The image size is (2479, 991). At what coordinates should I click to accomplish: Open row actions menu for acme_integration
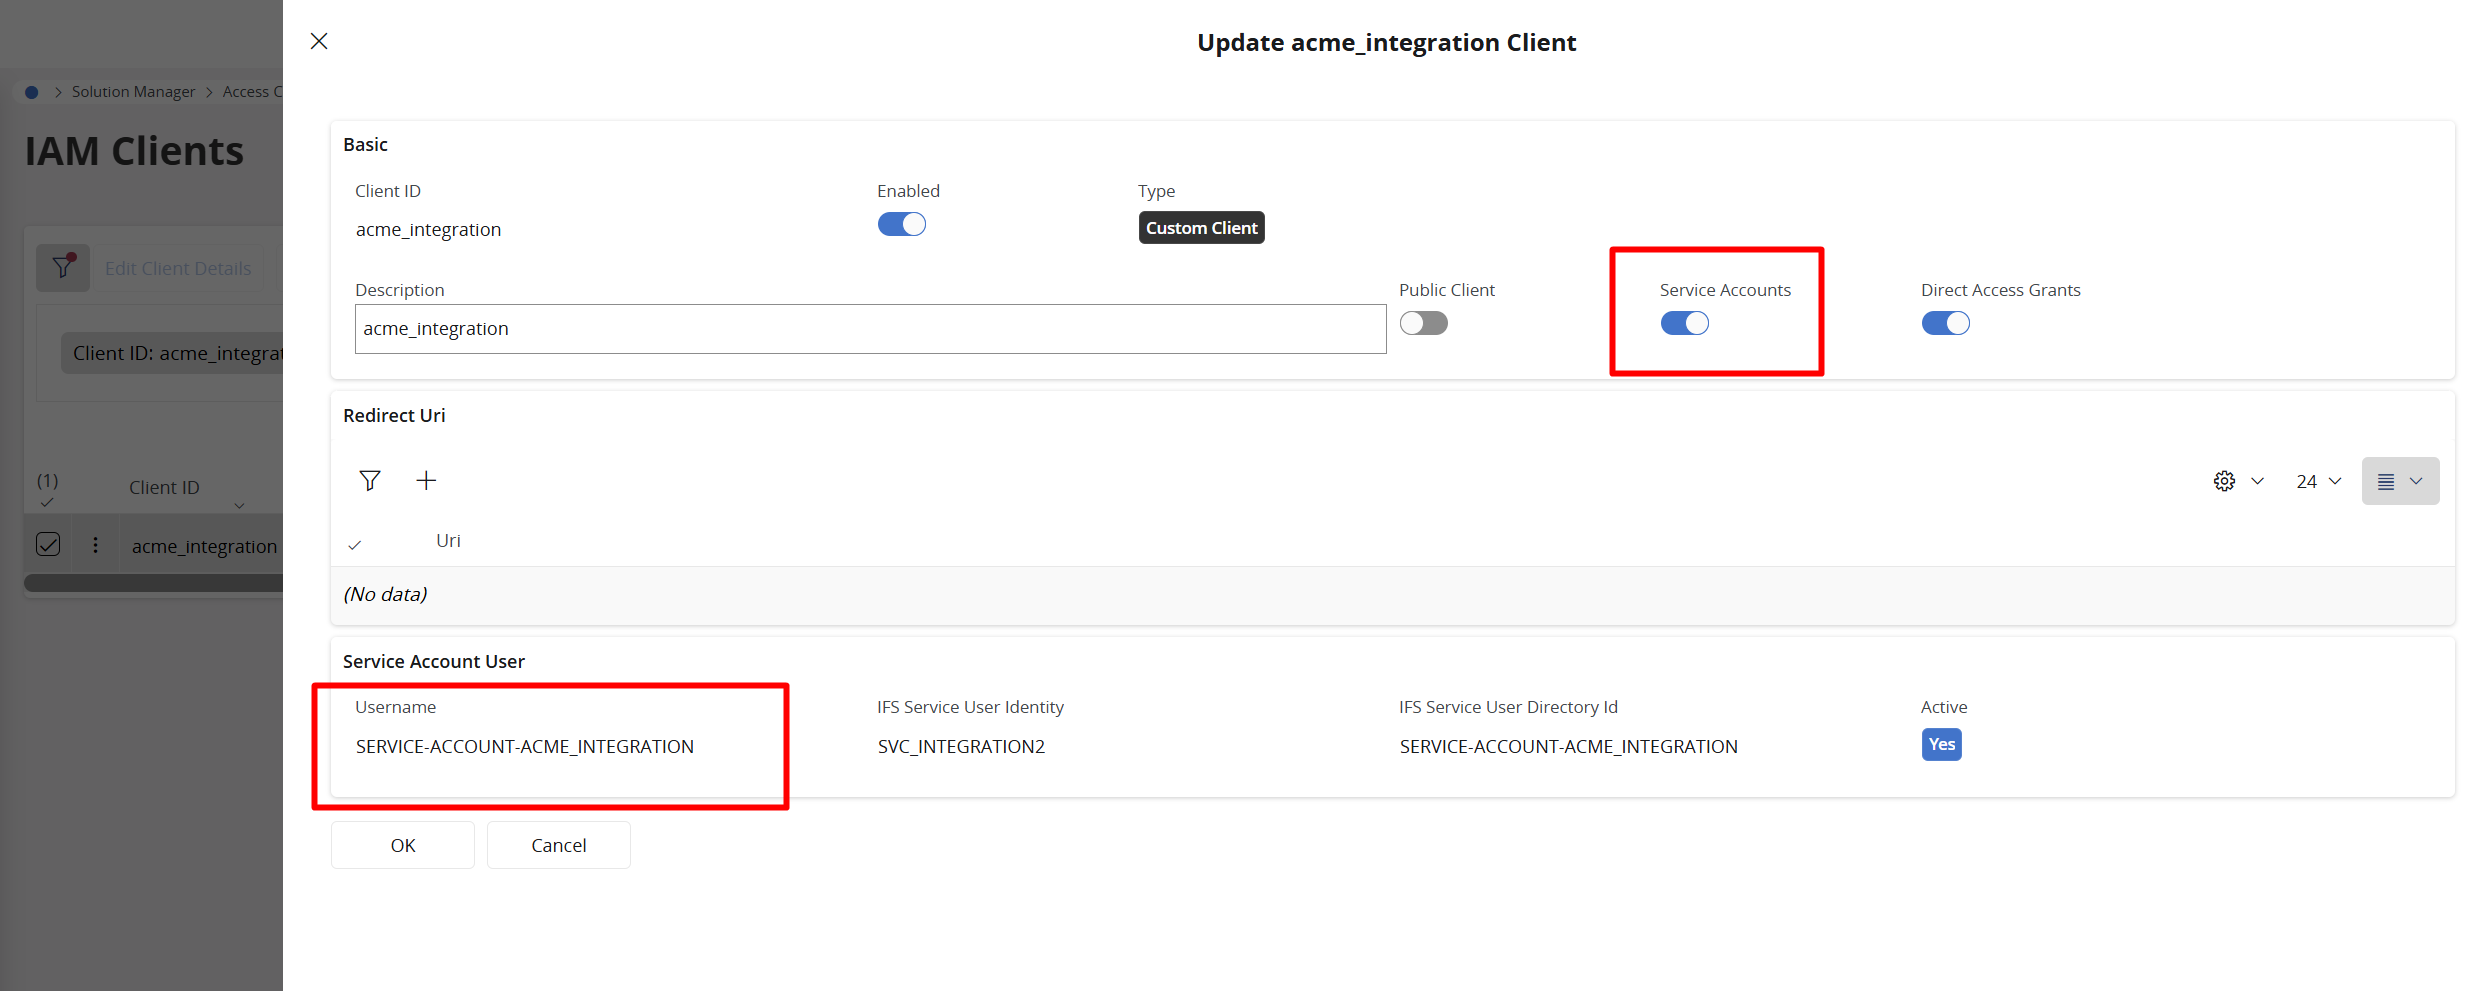[x=95, y=545]
